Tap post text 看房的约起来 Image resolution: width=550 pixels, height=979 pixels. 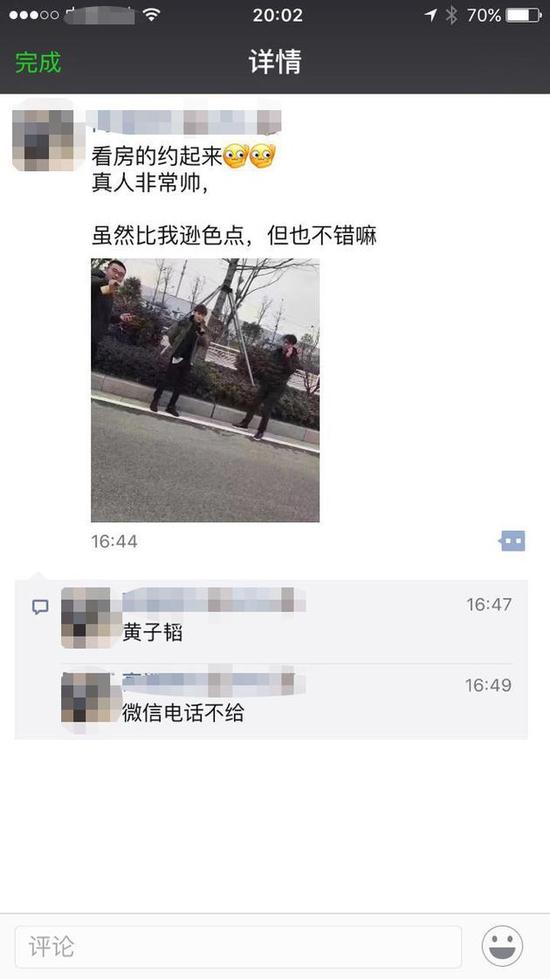tap(157, 157)
